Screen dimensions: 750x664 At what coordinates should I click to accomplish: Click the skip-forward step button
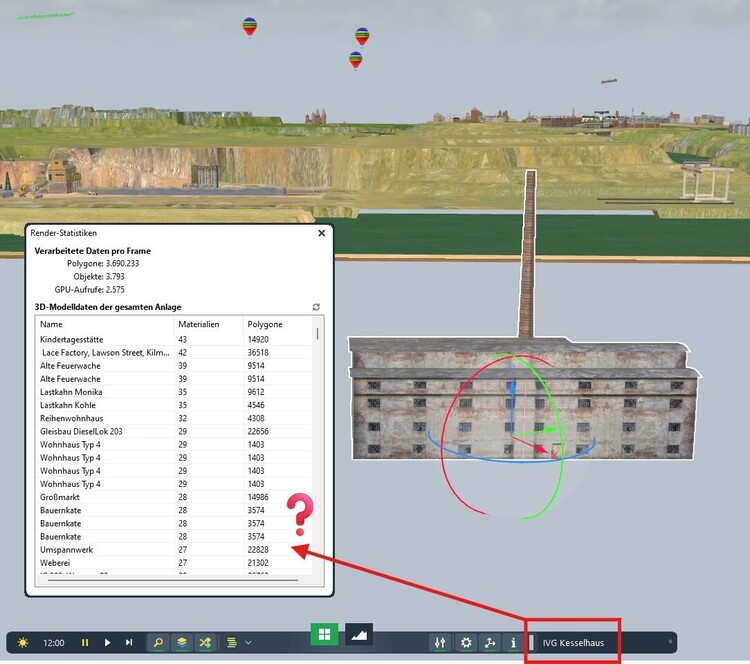click(129, 643)
